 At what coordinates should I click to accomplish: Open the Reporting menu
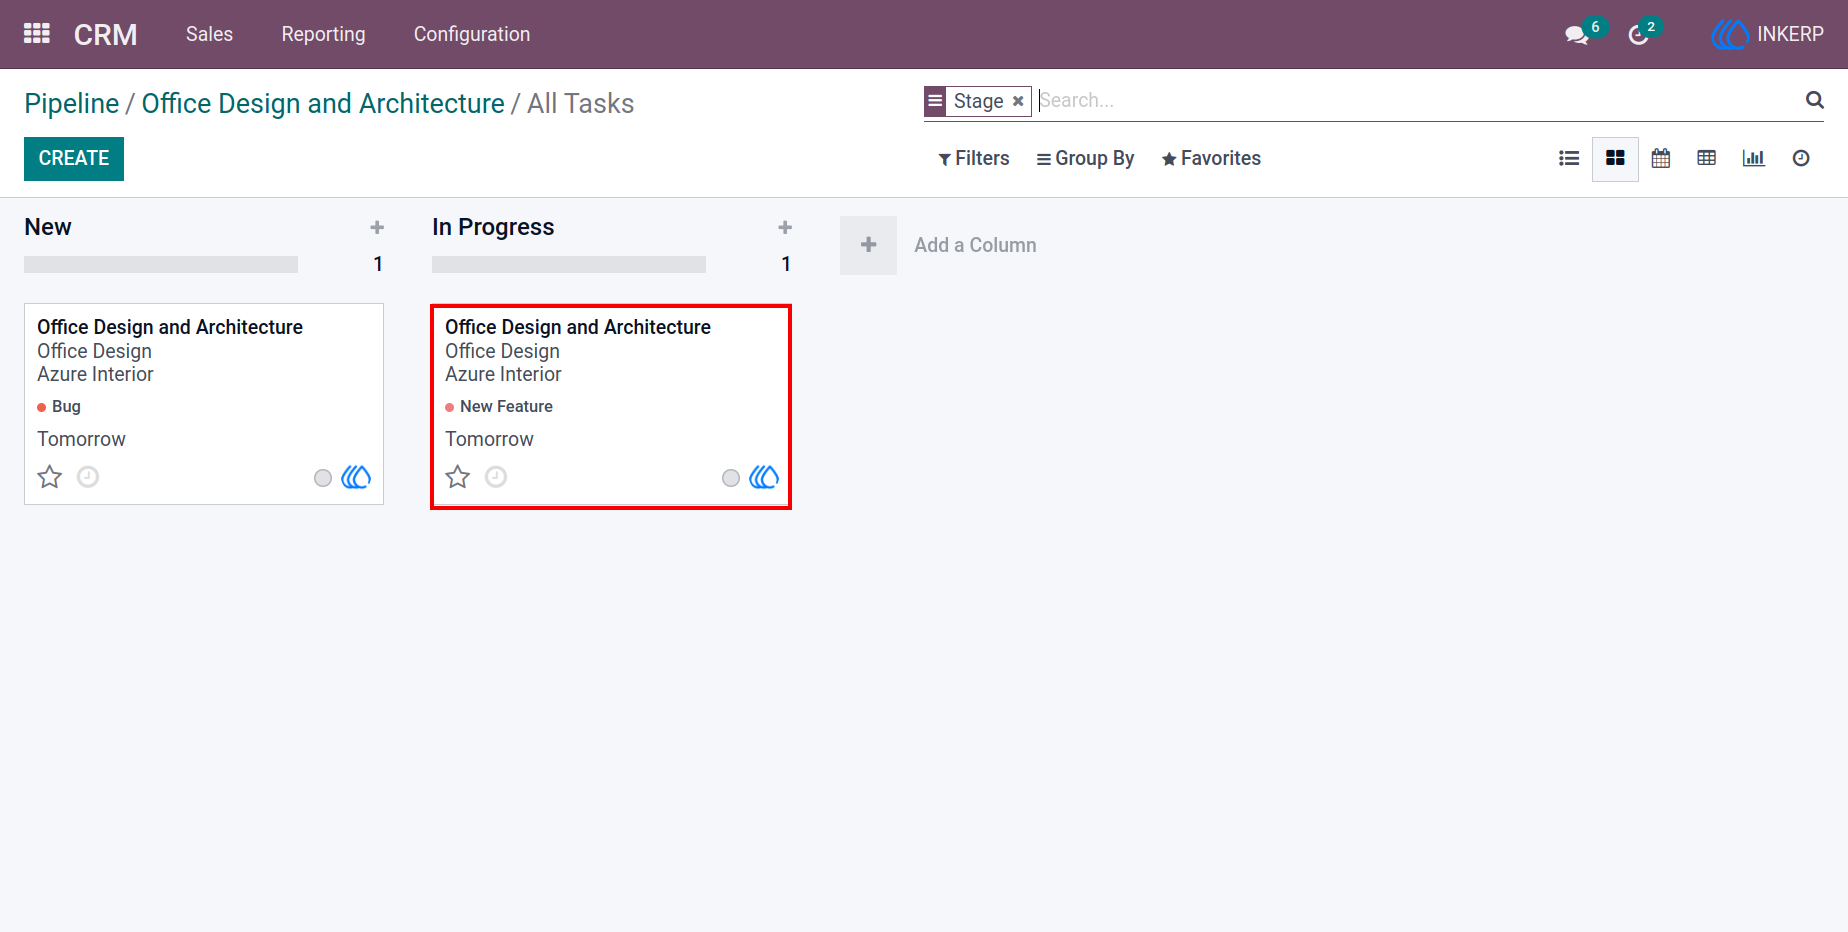coord(324,34)
